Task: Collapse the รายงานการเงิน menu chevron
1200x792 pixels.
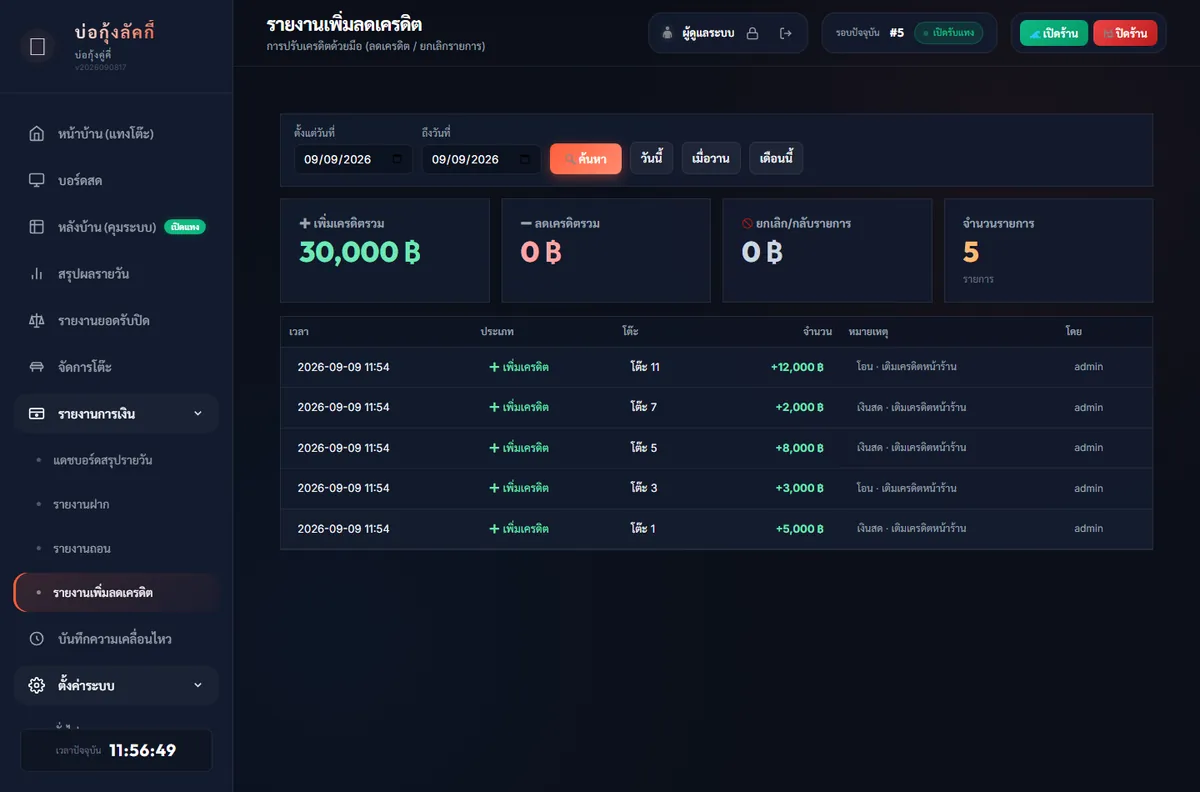Action: [197, 414]
